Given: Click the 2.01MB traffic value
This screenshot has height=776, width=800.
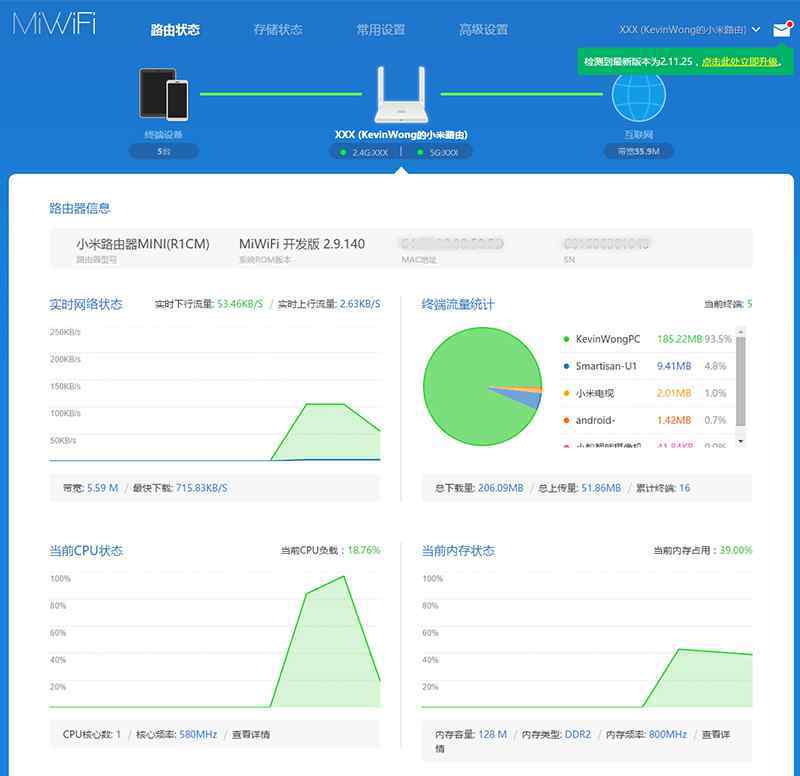Looking at the screenshot, I should click(674, 393).
